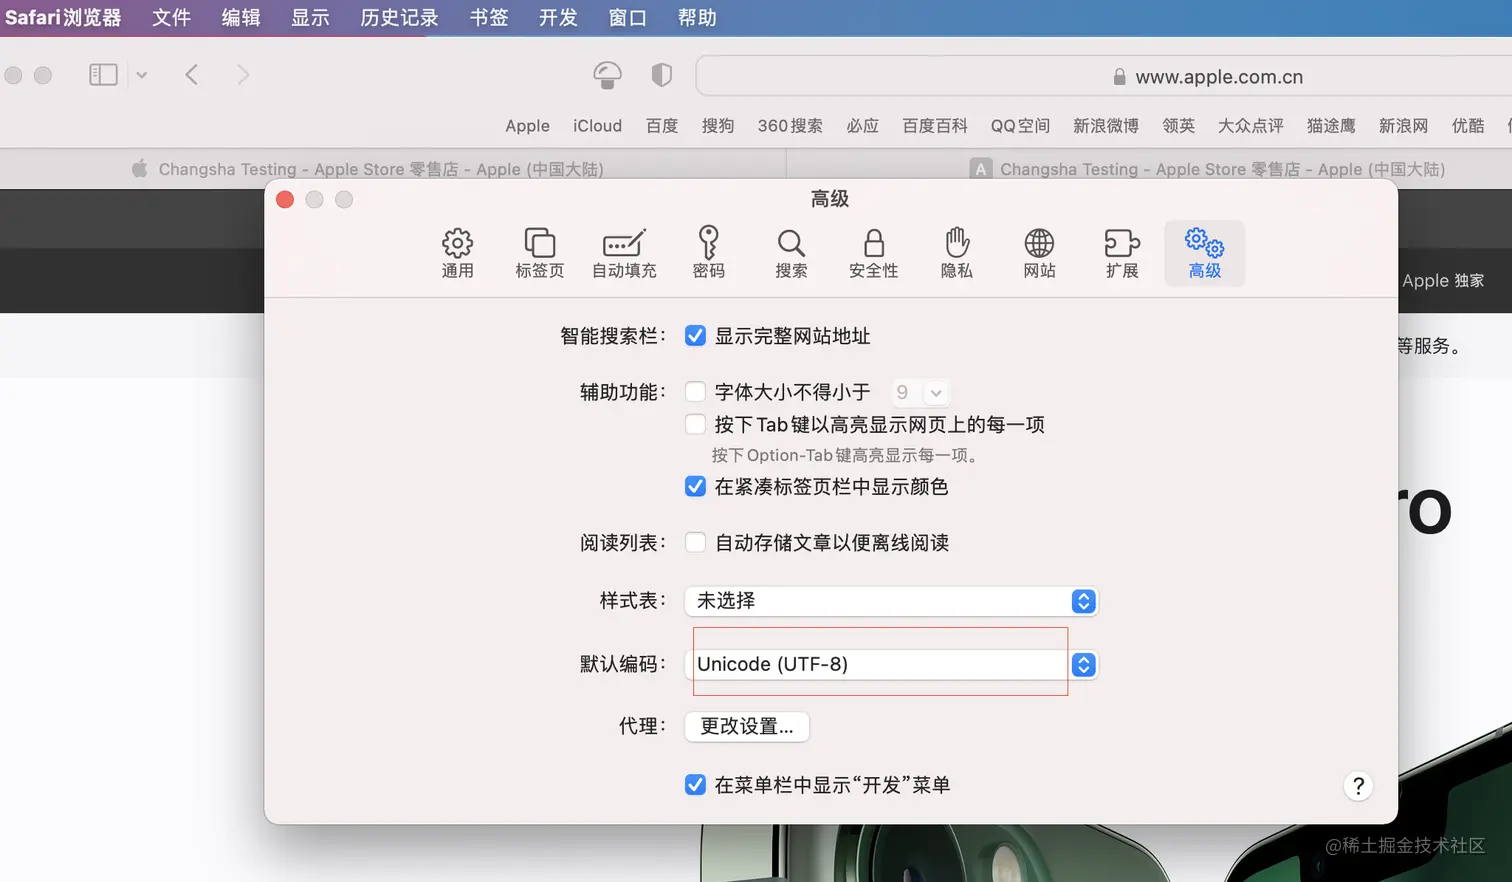This screenshot has width=1512, height=882.
Task: Open the 百度百科 favorites bookmark
Action: (x=935, y=126)
